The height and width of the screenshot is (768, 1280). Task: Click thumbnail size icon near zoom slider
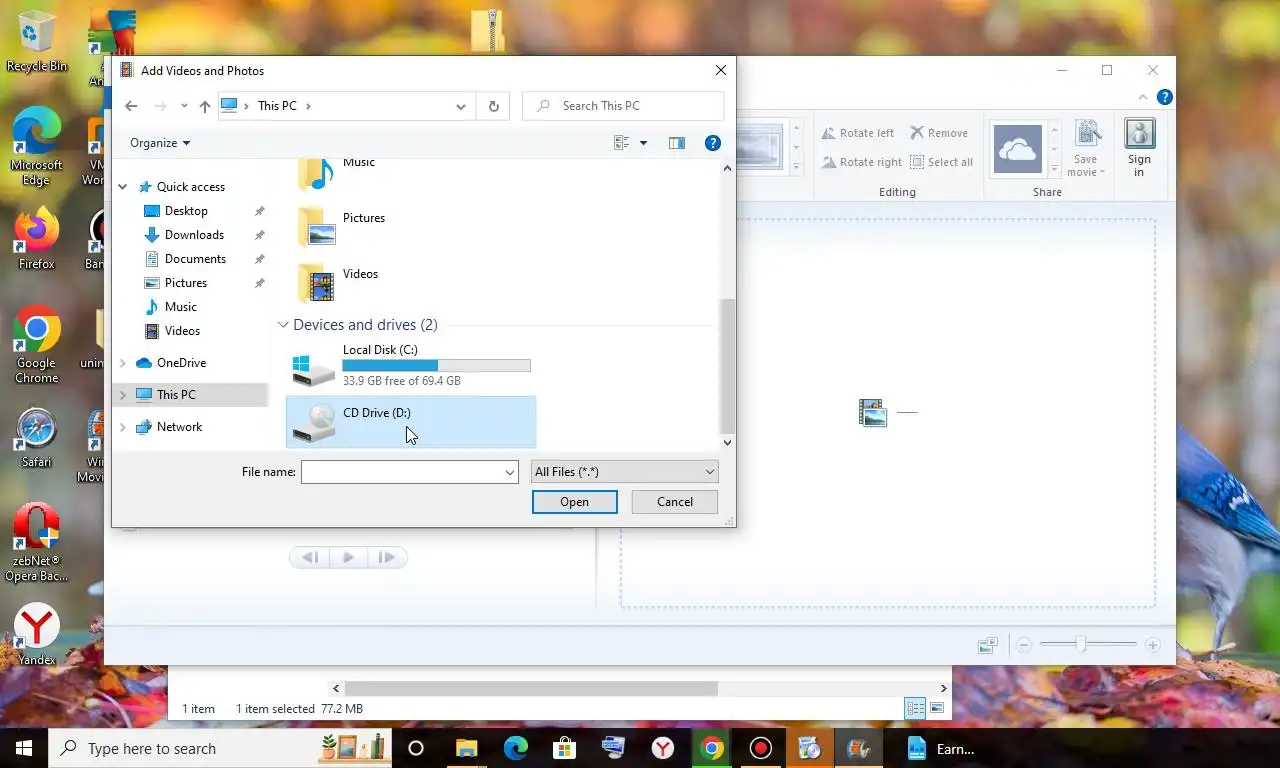[x=988, y=646]
